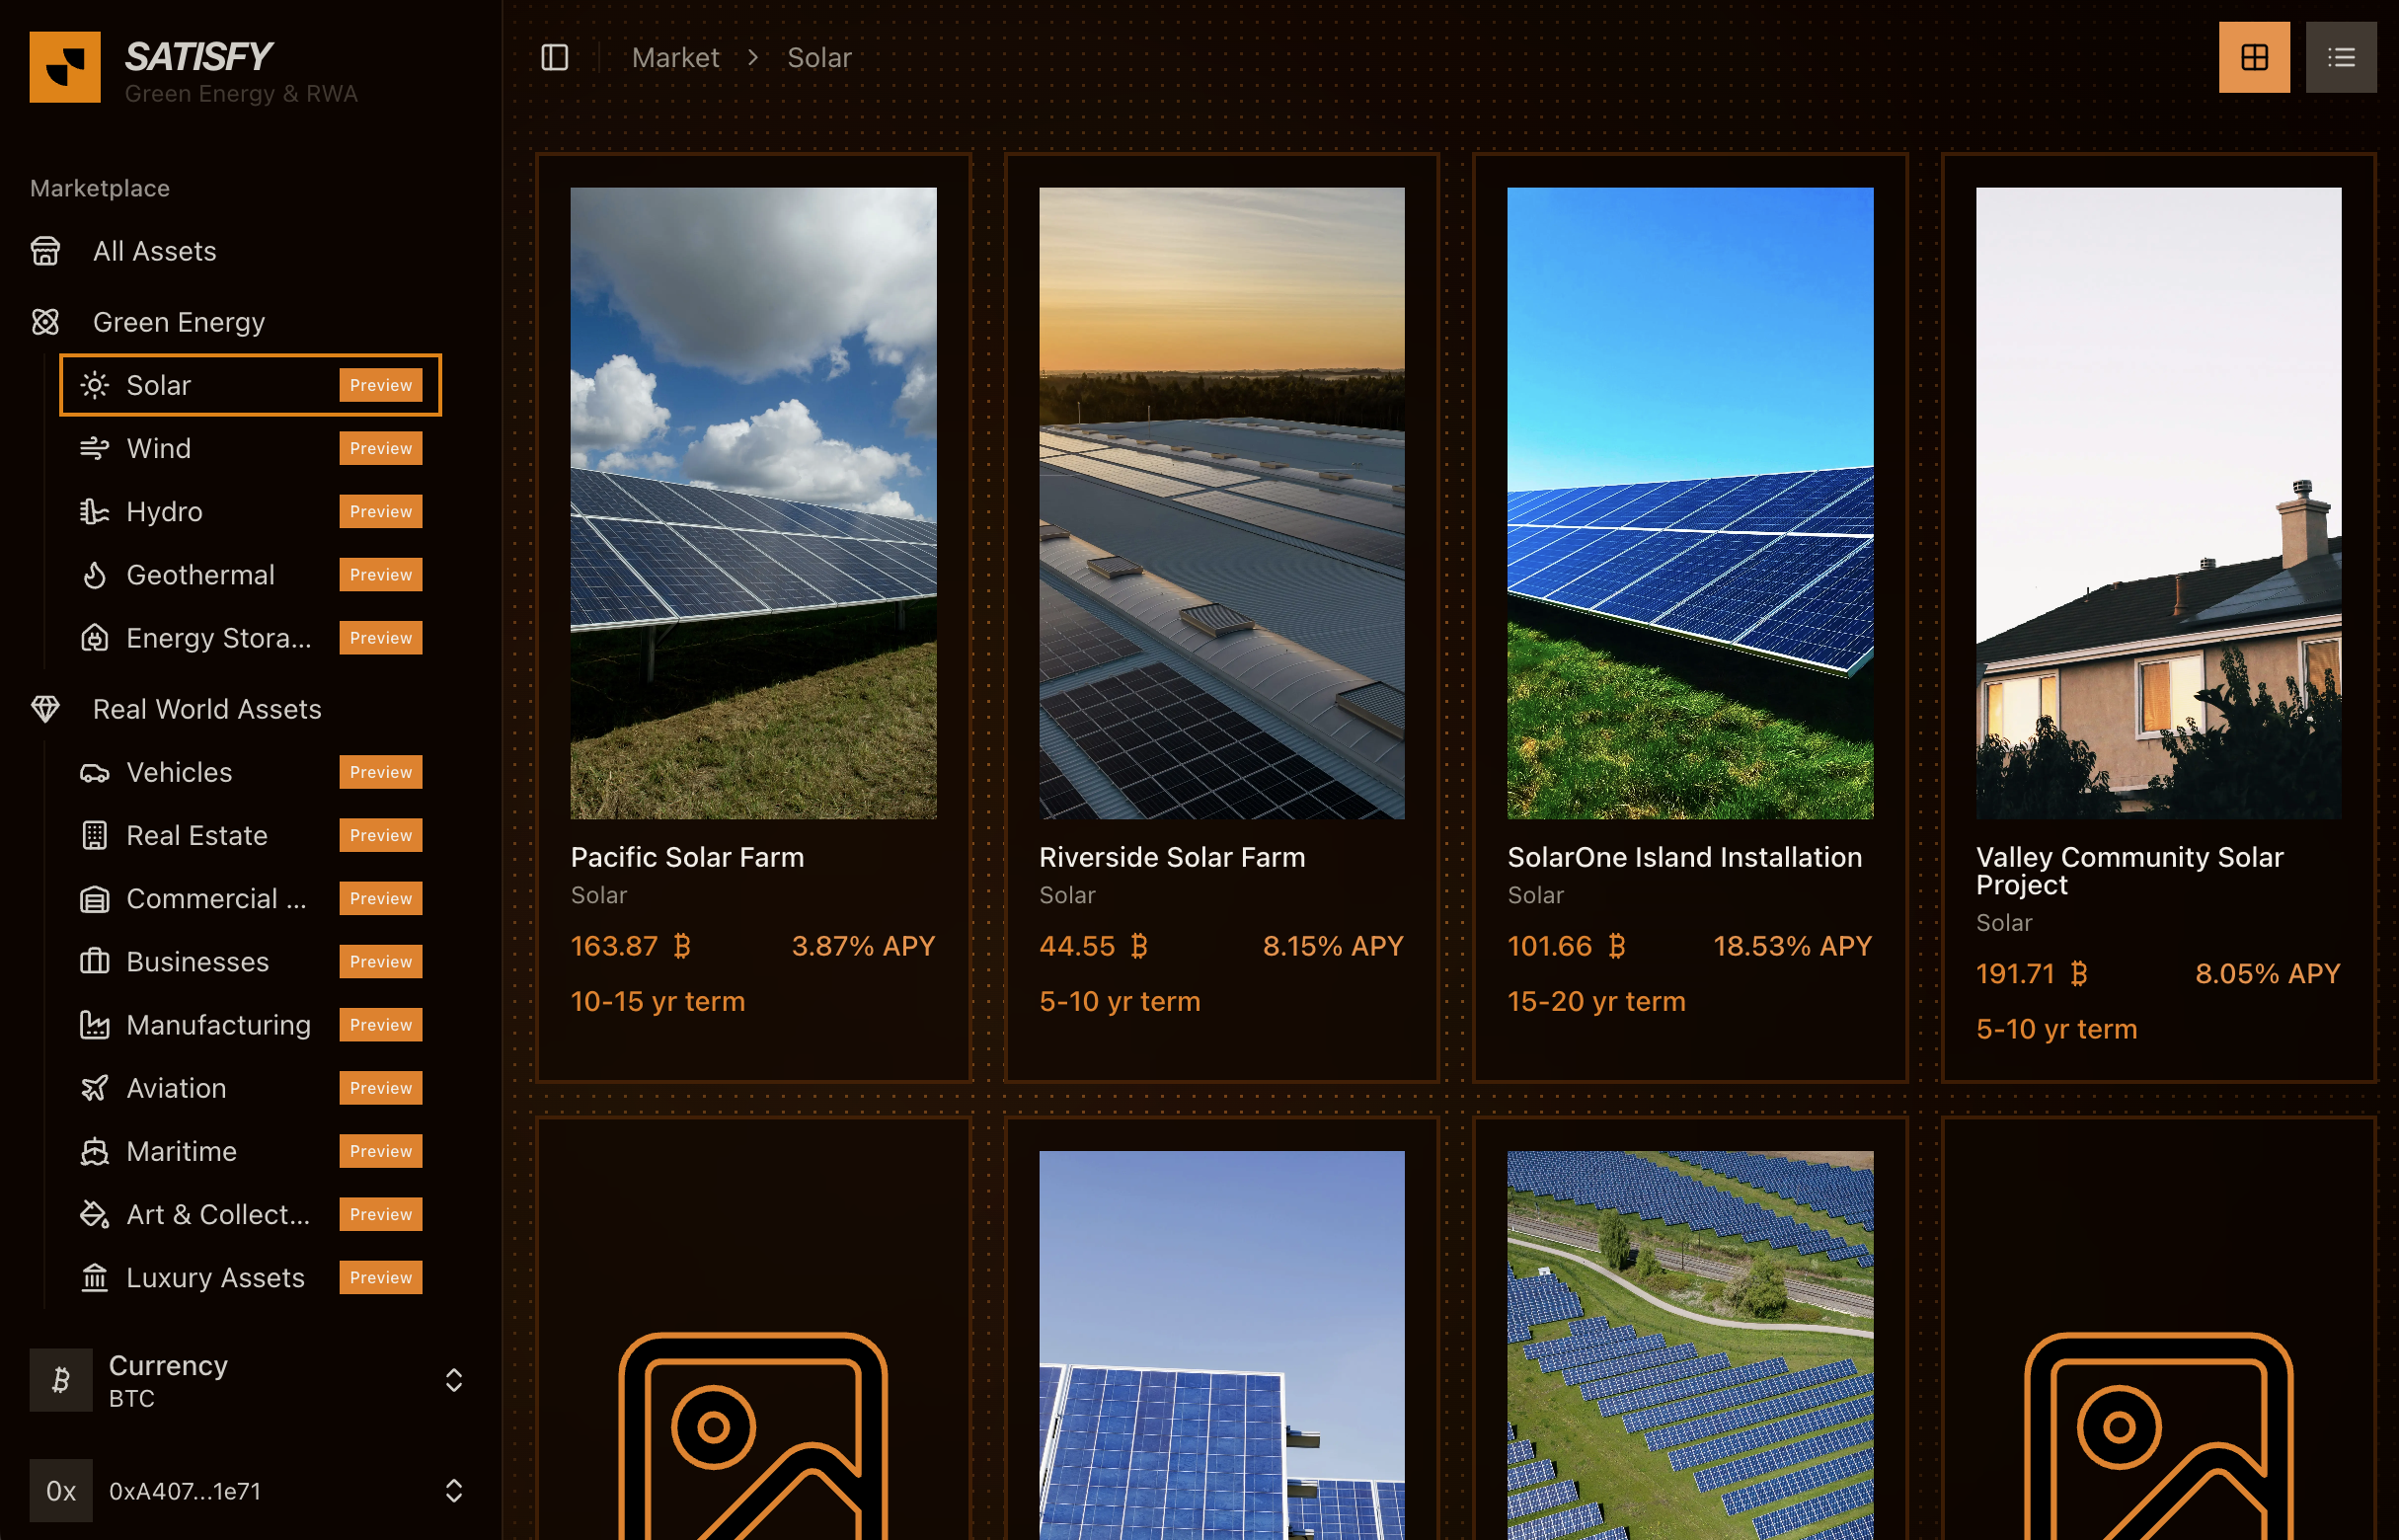Open SolarOne Island Installation card title
Viewport: 2399px width, 1540px height.
tap(1684, 857)
